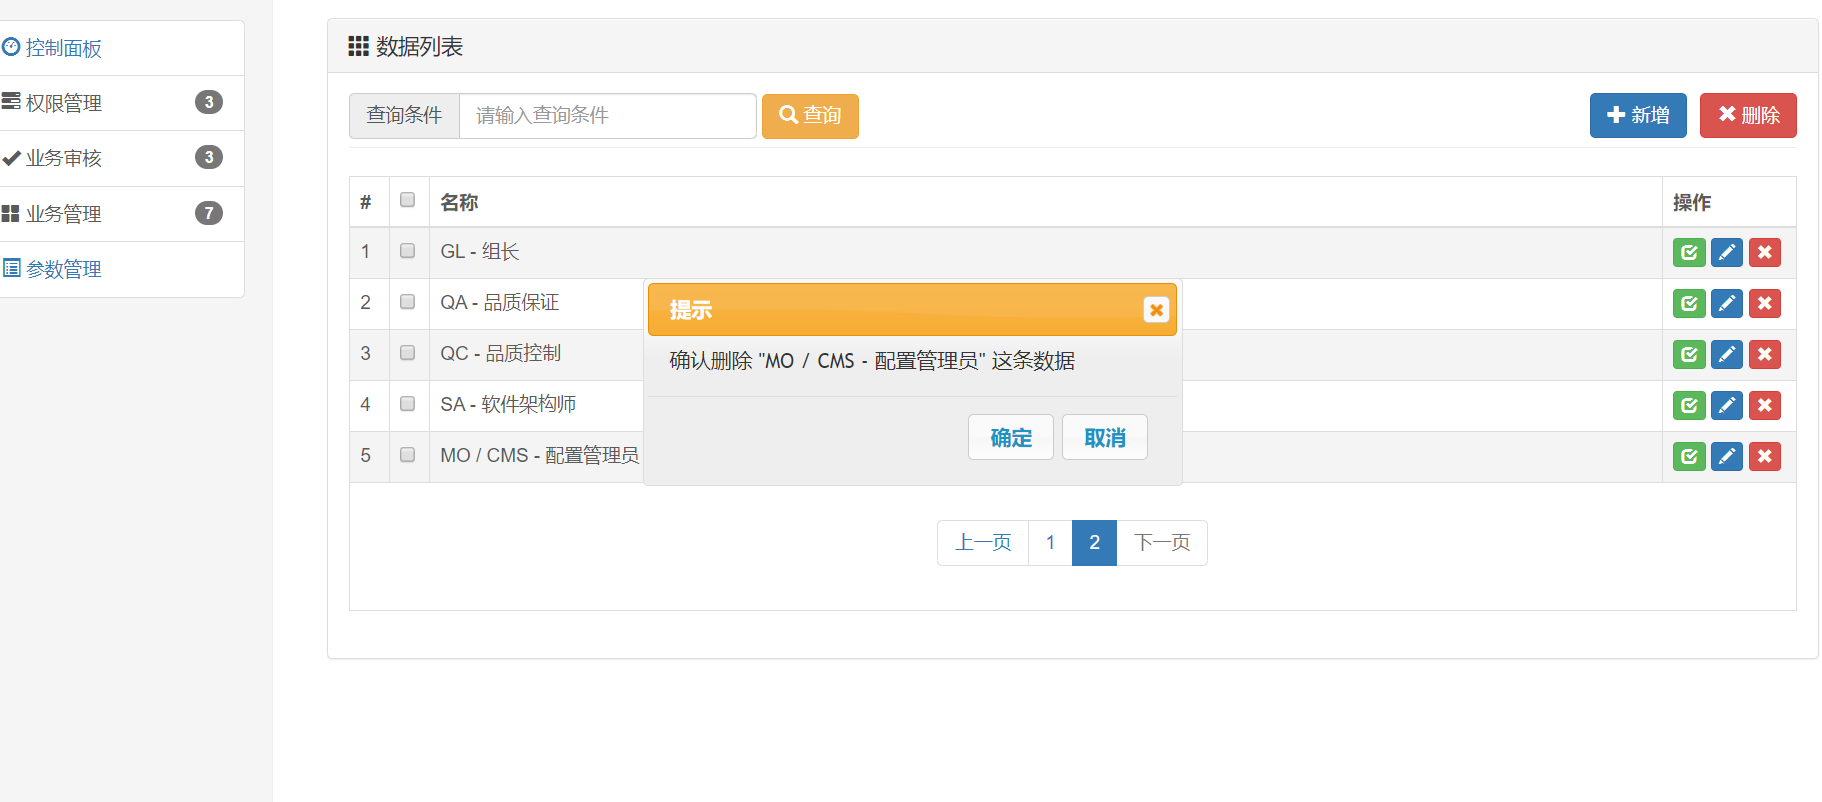Click green approve icon for QA - 品质保证
This screenshot has height=802, width=1822.
[x=1689, y=303]
